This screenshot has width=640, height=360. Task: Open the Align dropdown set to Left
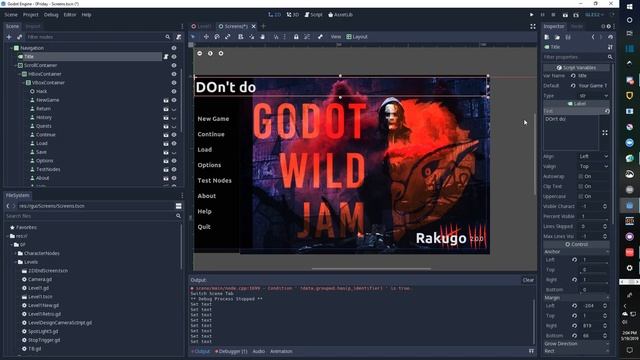(x=593, y=156)
